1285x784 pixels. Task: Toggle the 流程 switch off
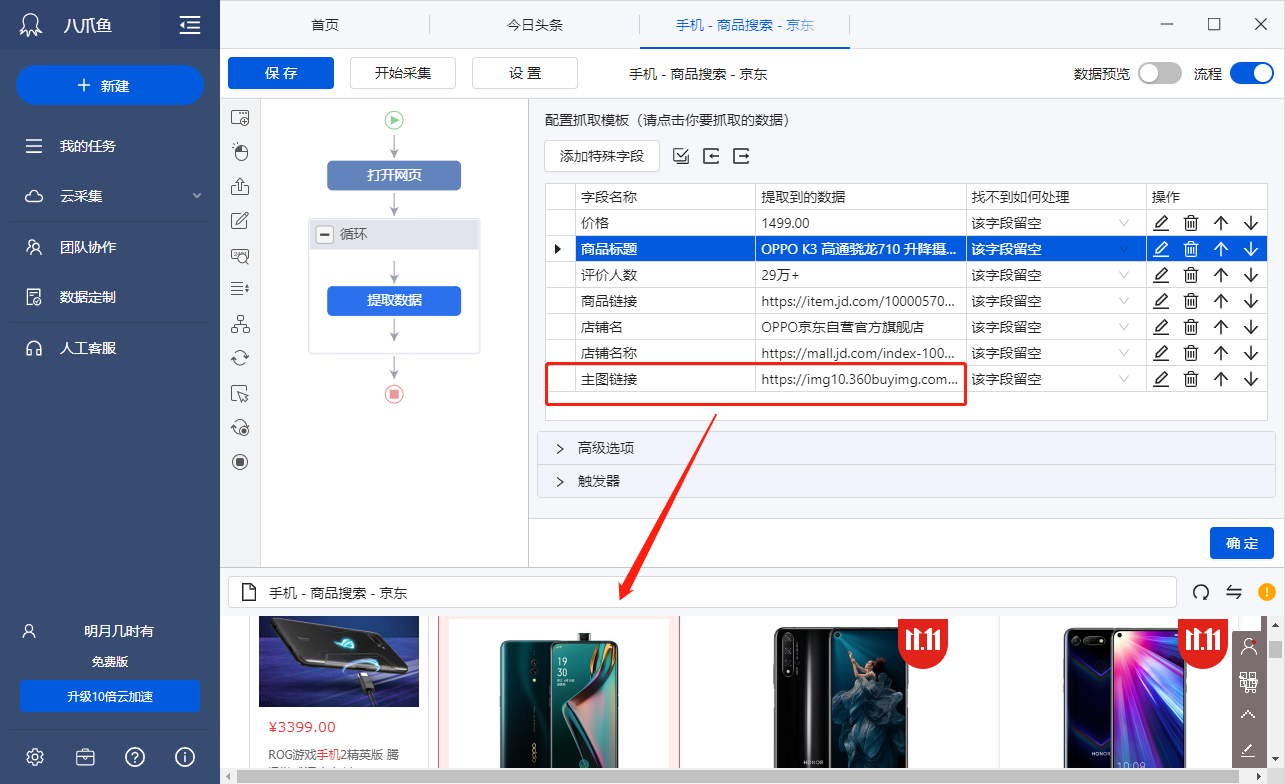[1252, 73]
